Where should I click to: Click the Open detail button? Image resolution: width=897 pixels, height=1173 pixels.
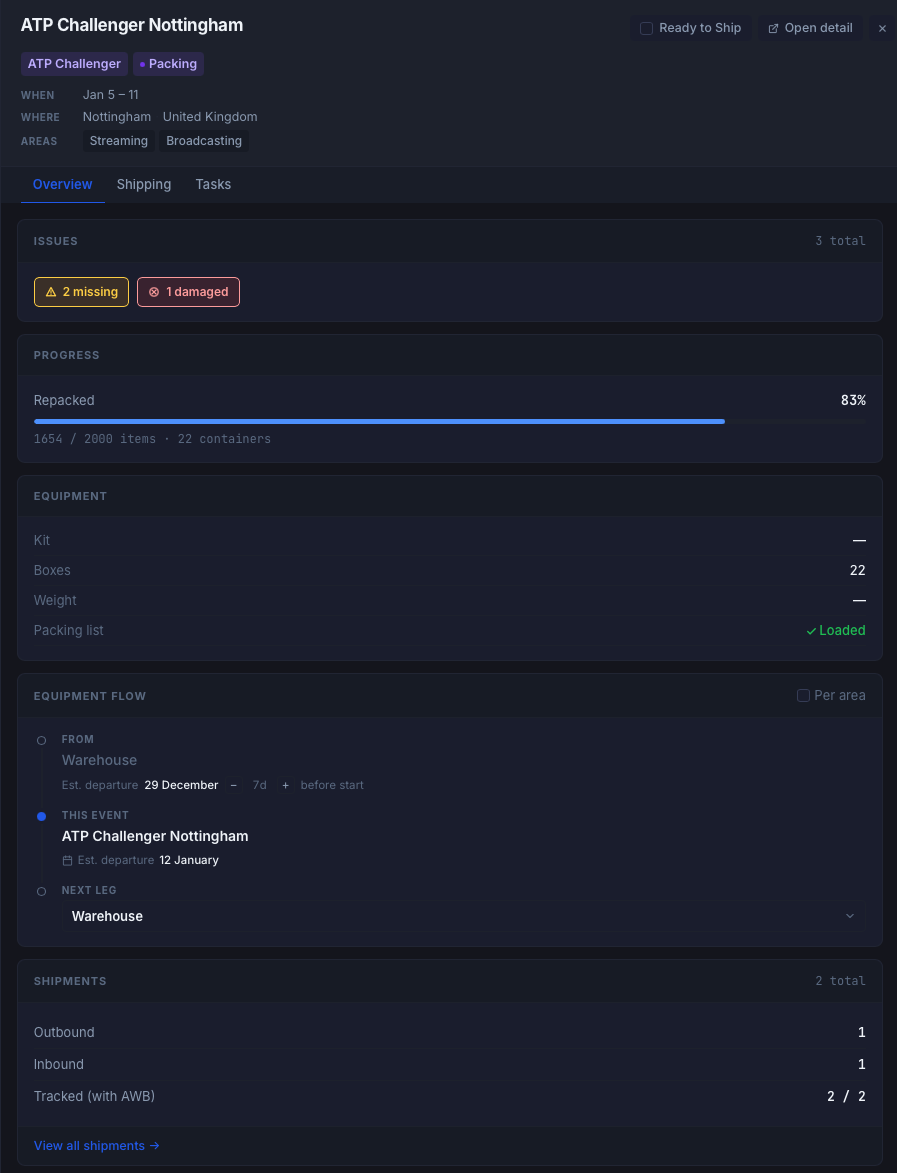[x=809, y=28]
